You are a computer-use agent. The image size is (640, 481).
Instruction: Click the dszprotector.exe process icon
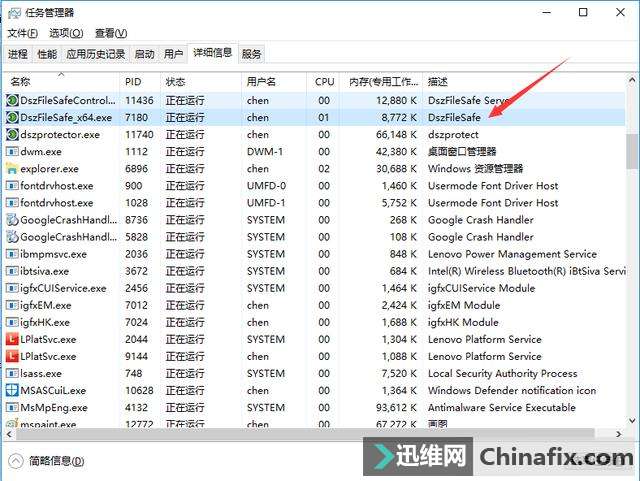tap(12, 134)
